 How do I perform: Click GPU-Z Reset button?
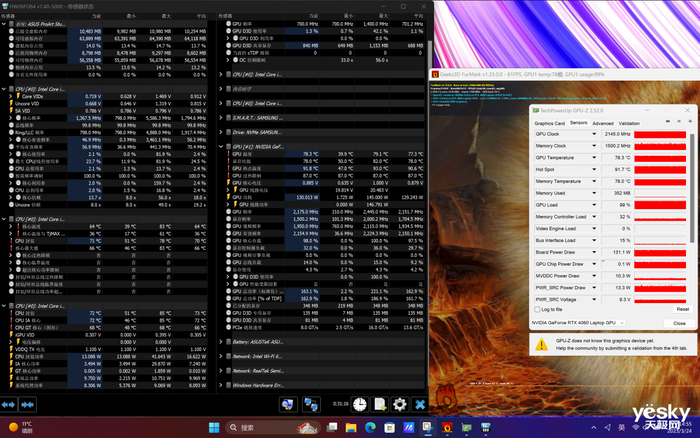pyautogui.click(x=683, y=309)
